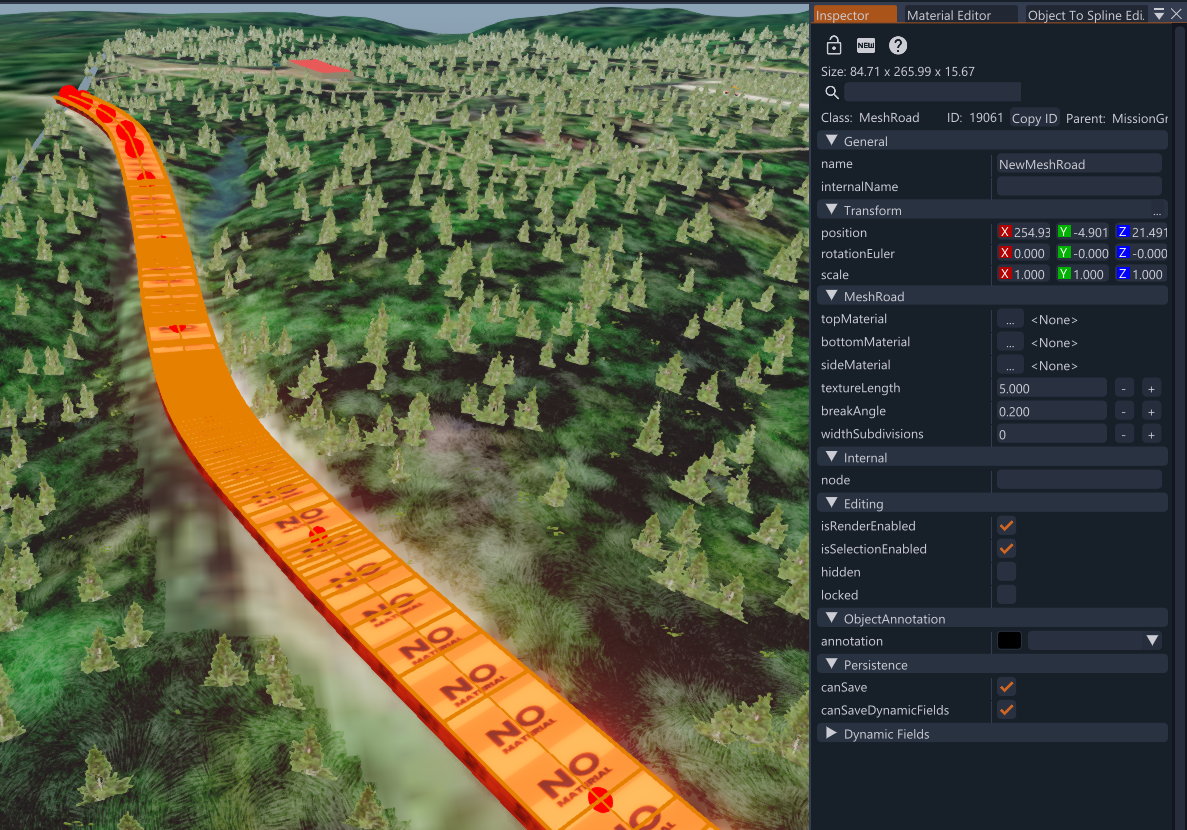Click the position X value field
Image resolution: width=1187 pixels, height=830 pixels.
click(1031, 232)
